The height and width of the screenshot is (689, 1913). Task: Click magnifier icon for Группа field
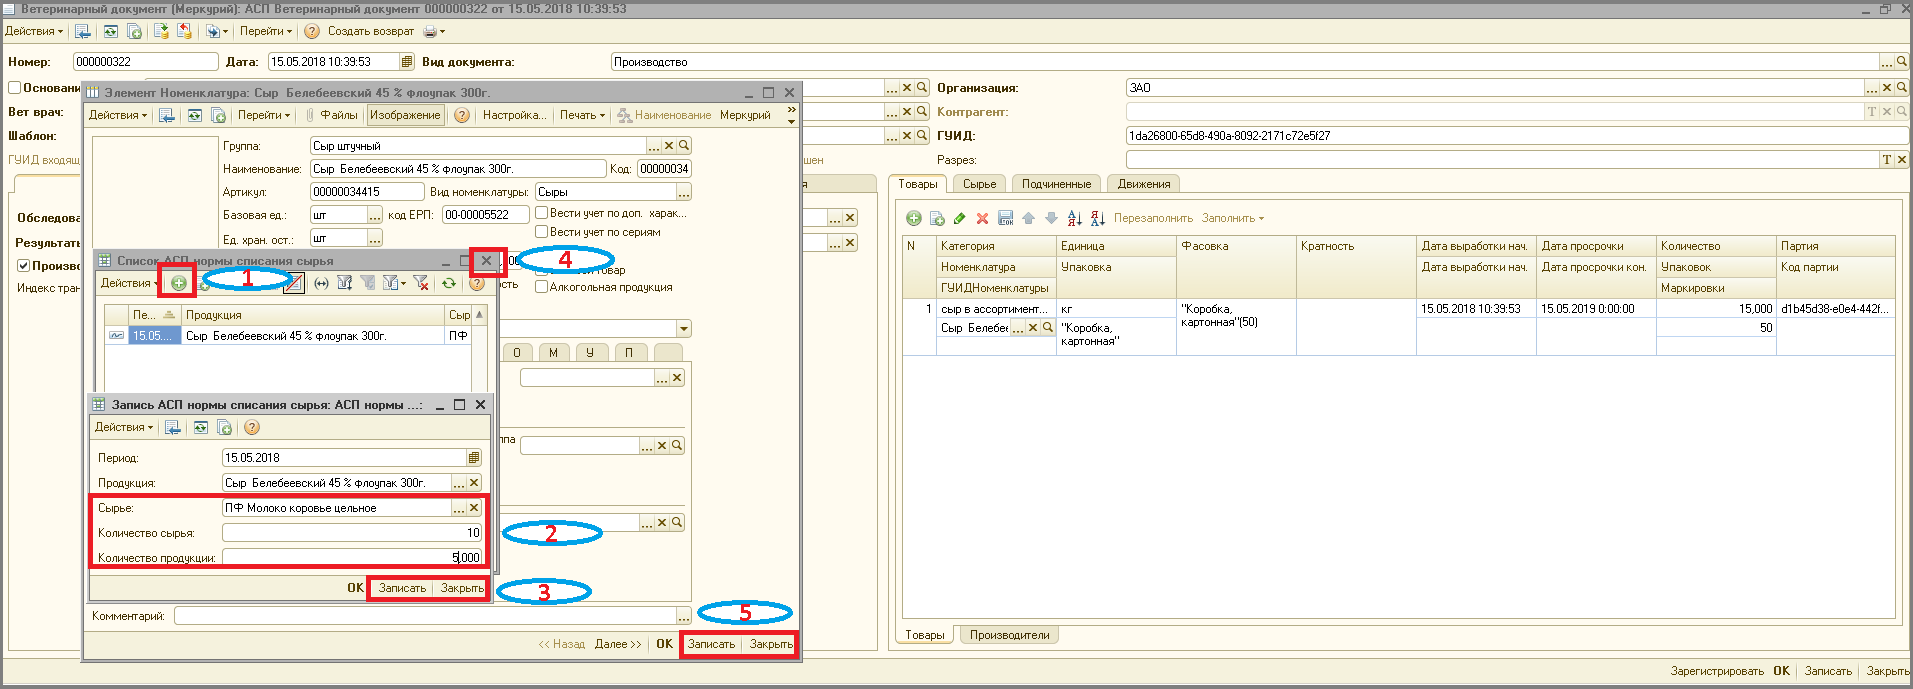pyautogui.click(x=685, y=146)
